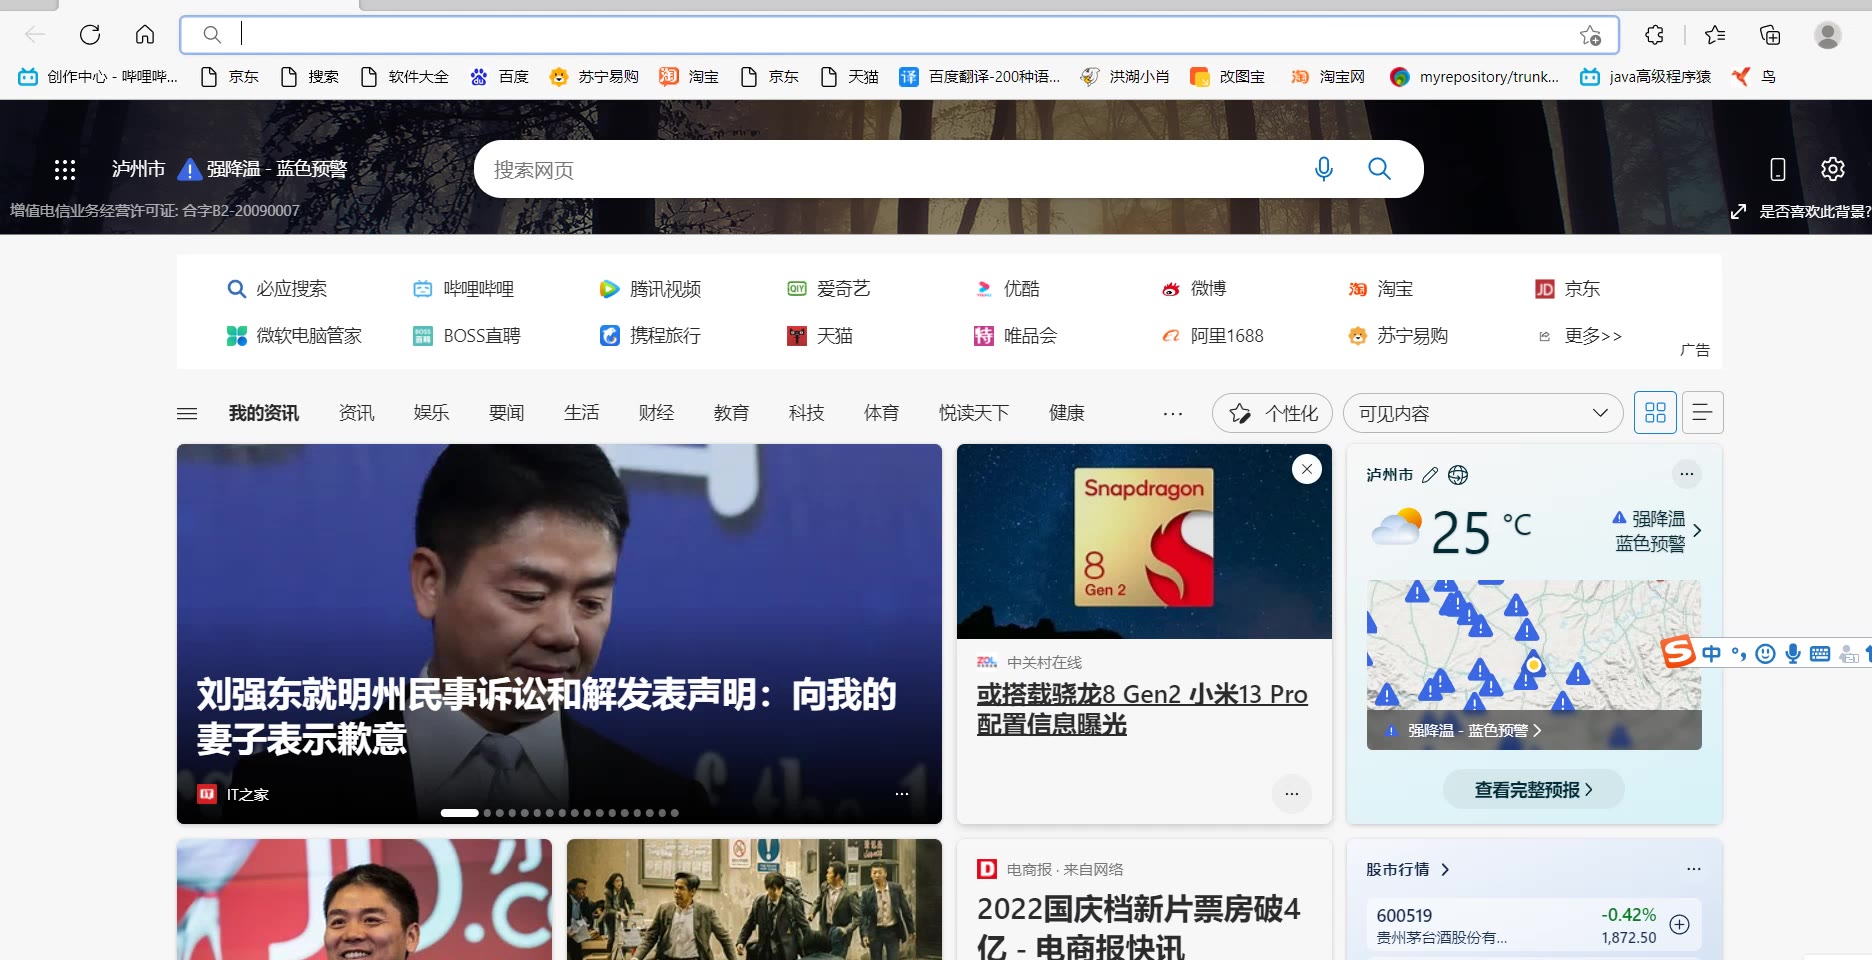Open 携程旅行 quick link
This screenshot has width=1872, height=960.
coord(650,336)
